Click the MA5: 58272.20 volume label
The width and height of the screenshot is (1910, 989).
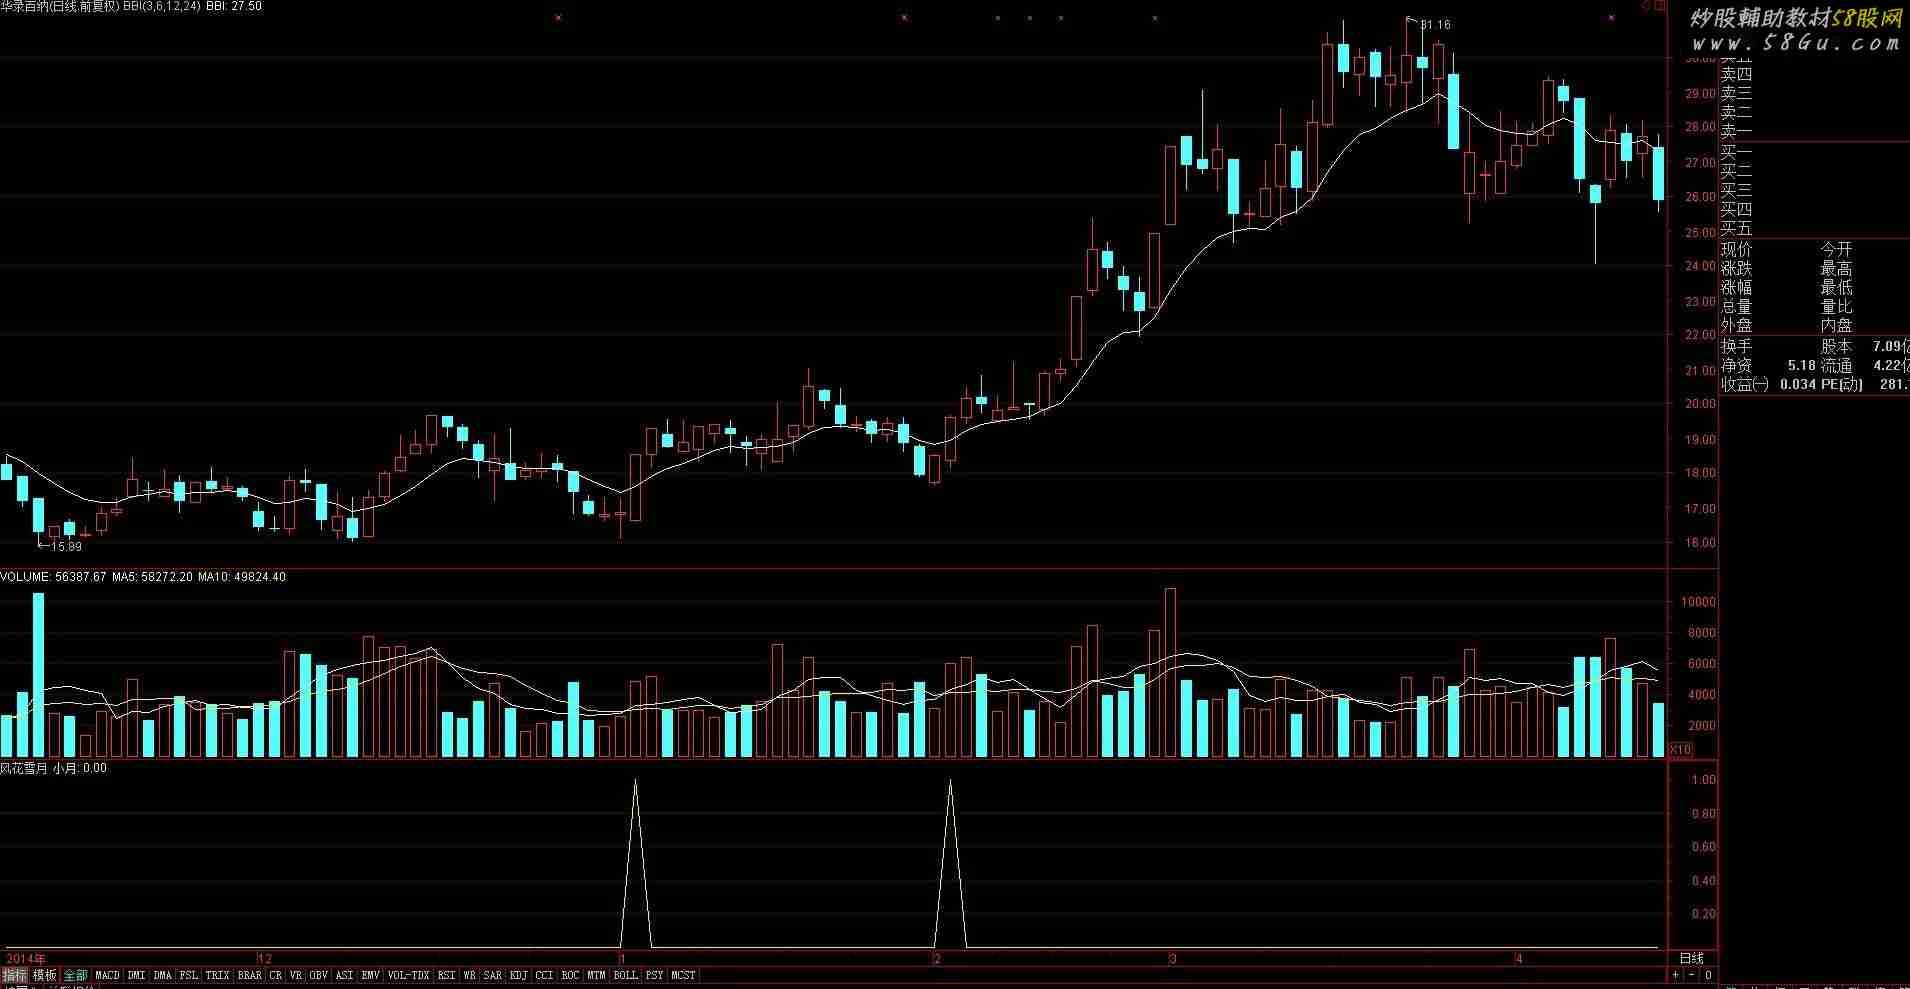point(152,577)
